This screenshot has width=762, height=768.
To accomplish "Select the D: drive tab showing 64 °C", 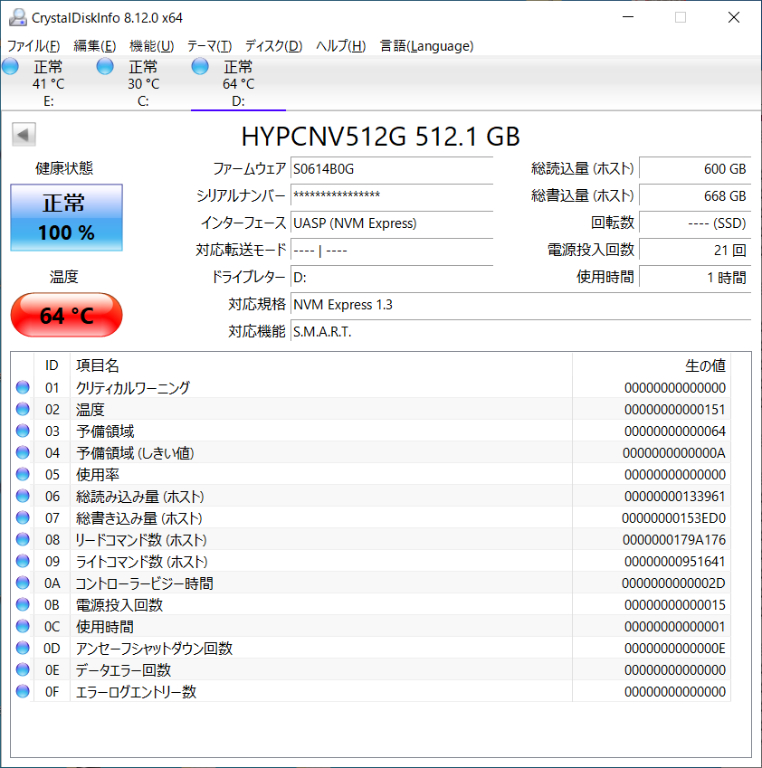I will tap(238, 83).
